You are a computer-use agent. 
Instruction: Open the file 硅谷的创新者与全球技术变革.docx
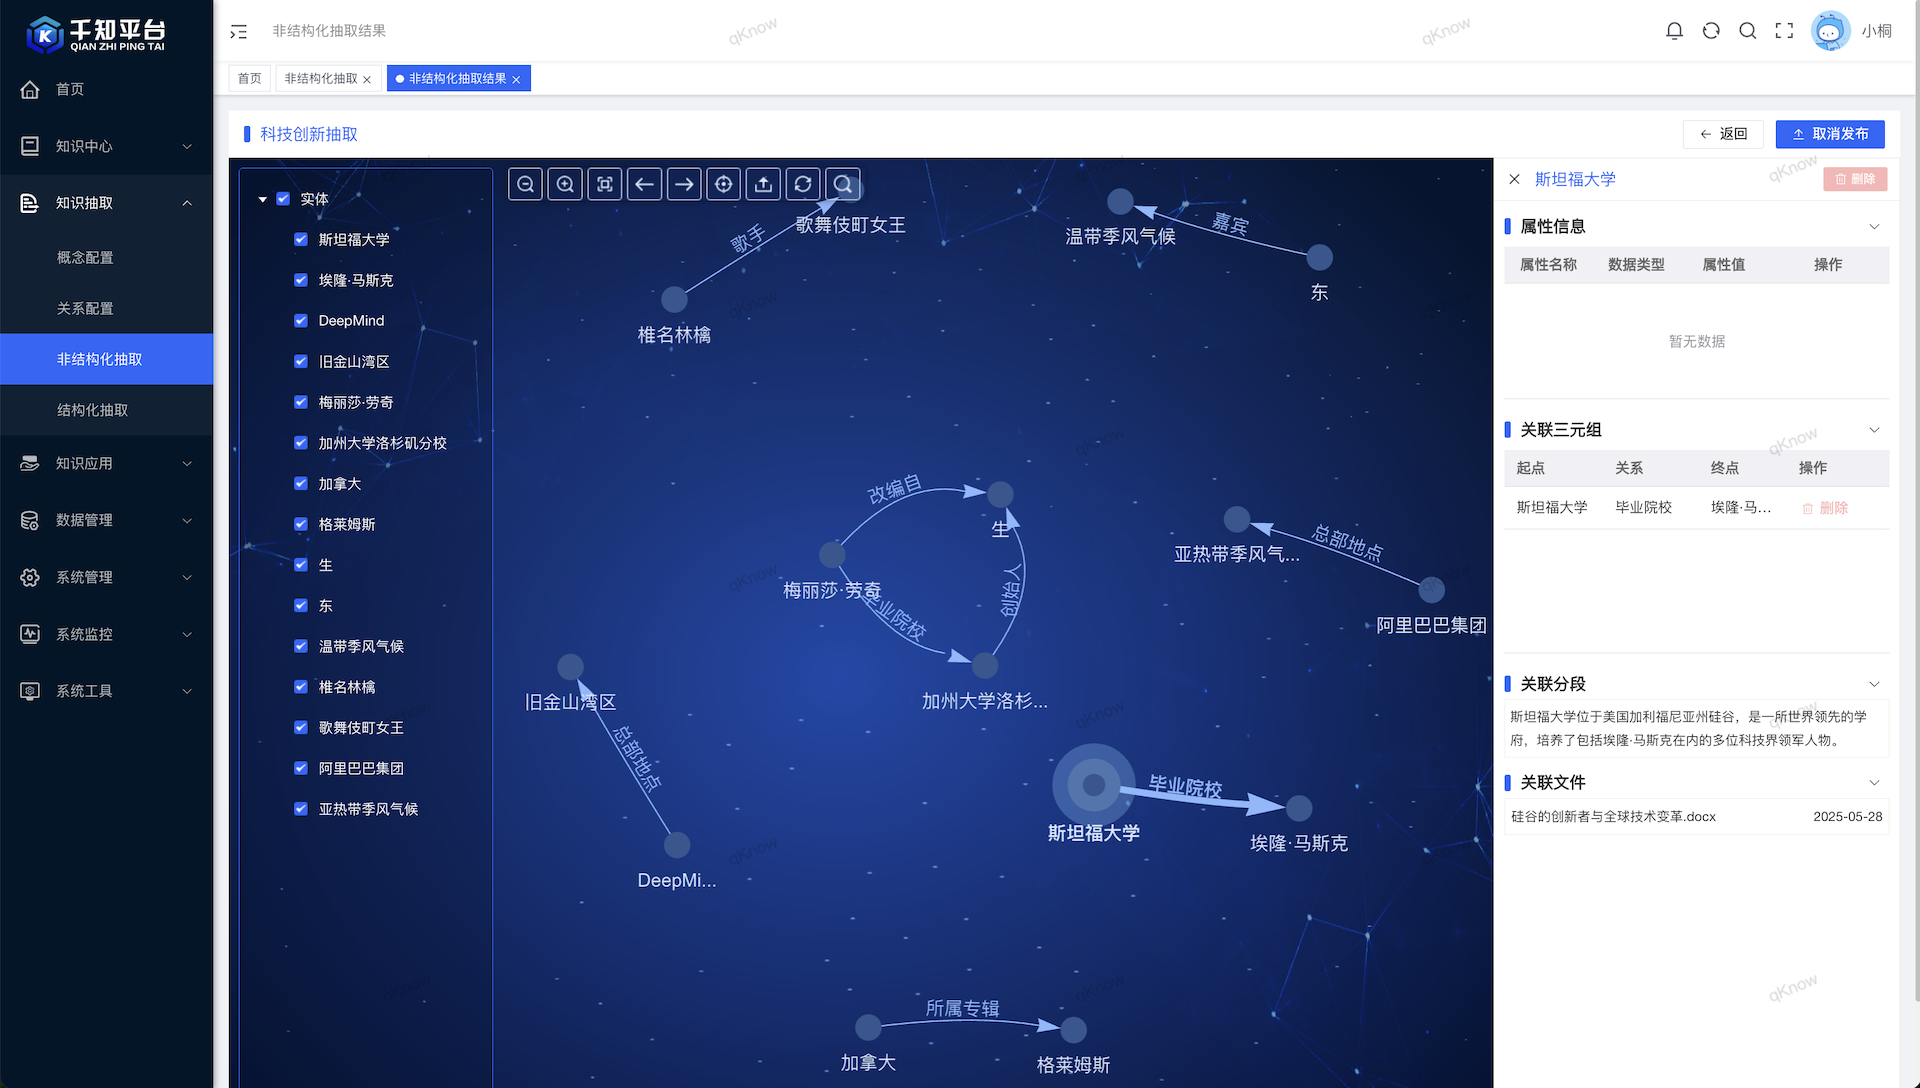point(1614,816)
